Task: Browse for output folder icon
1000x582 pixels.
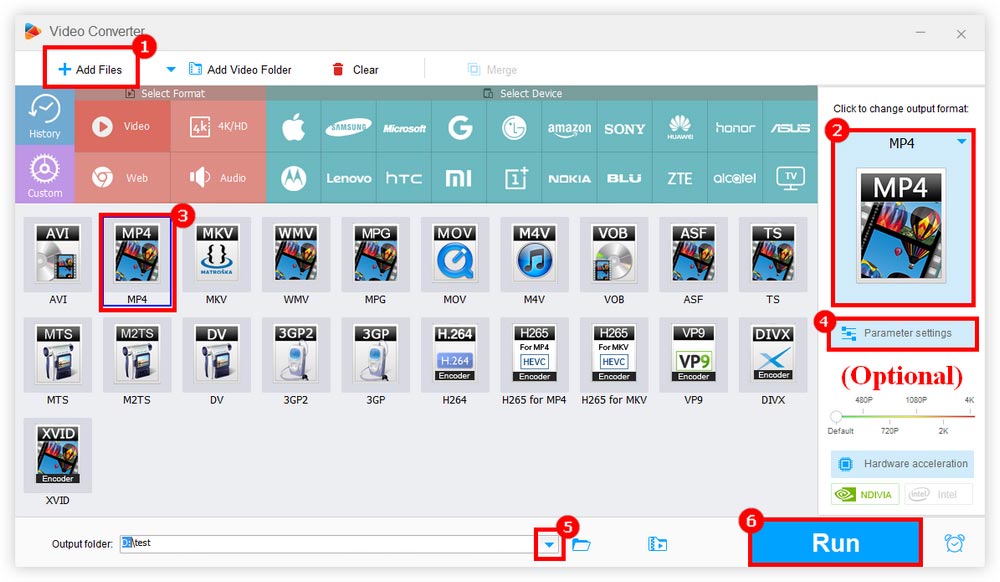Action: (581, 544)
